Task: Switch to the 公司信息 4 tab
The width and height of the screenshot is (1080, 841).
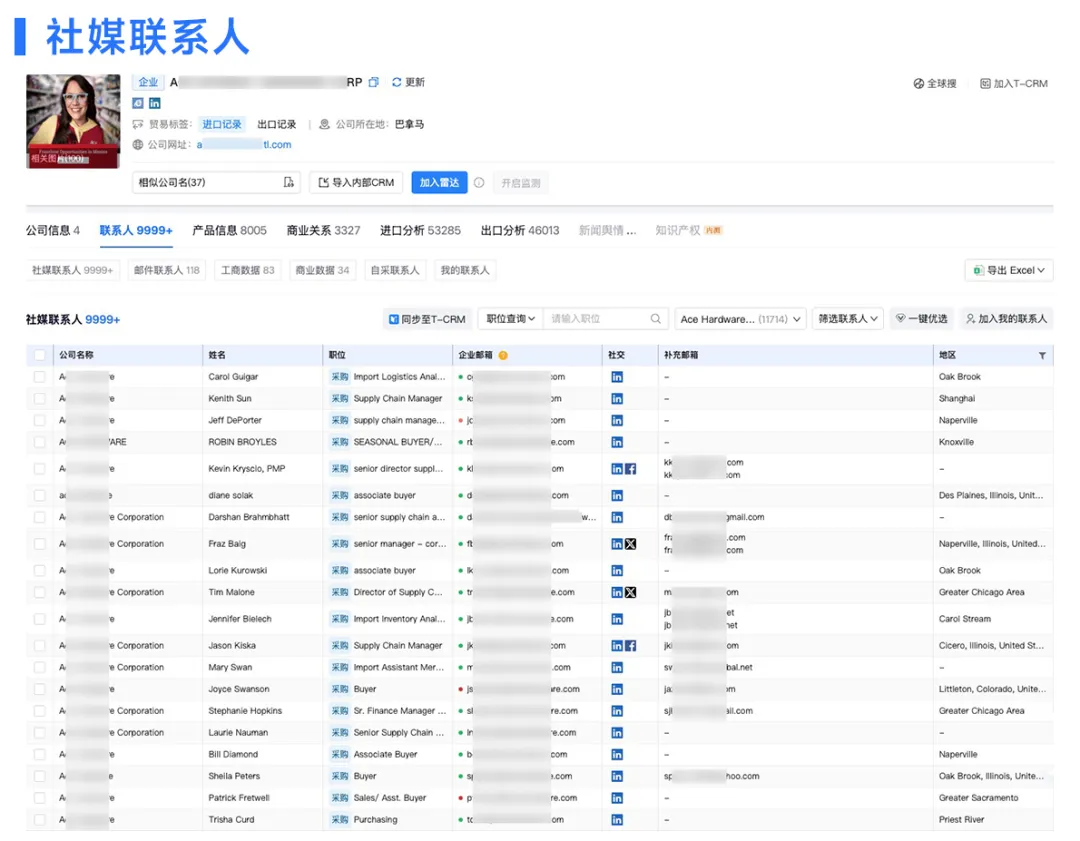Action: 53,231
